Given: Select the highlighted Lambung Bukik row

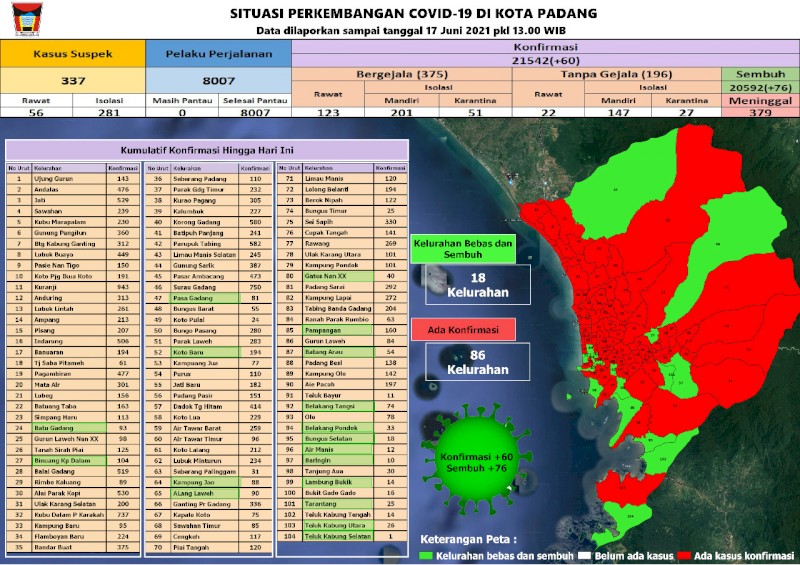Looking at the screenshot, I should click(x=342, y=482).
